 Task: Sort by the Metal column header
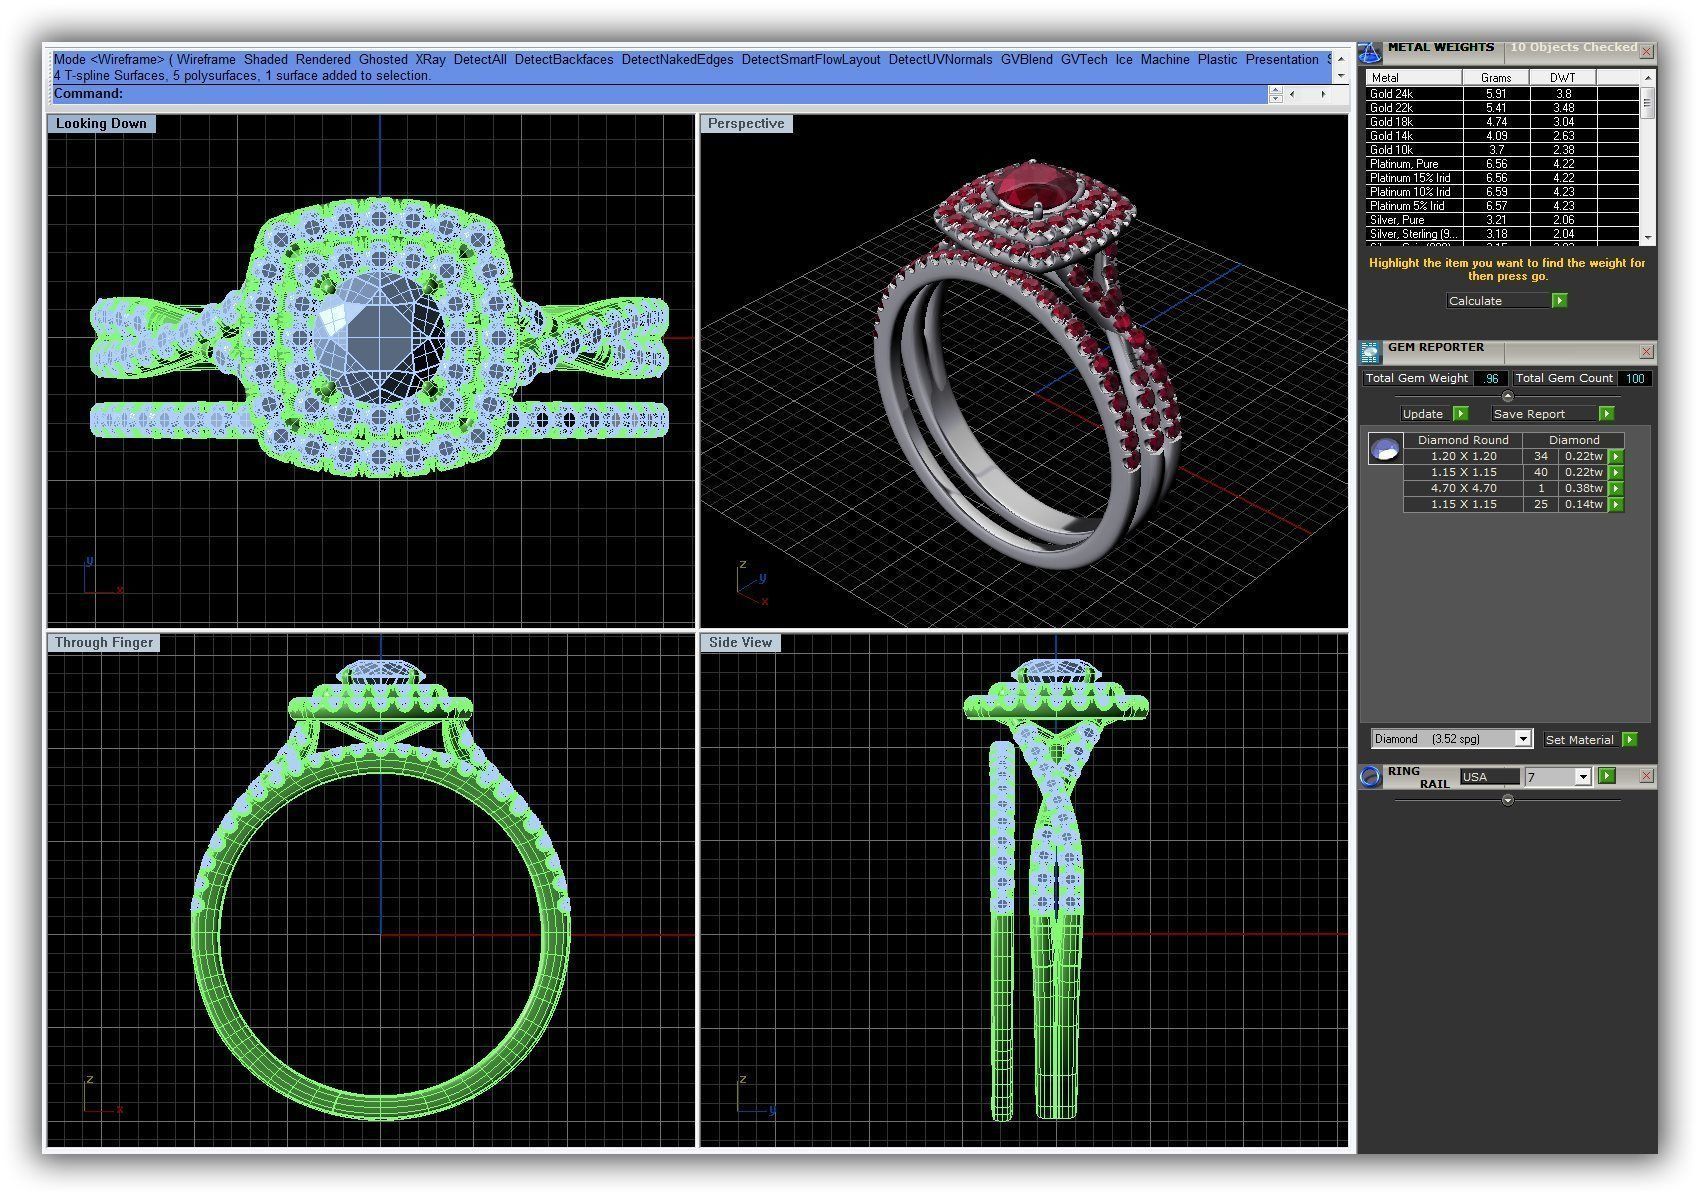[x=1415, y=77]
